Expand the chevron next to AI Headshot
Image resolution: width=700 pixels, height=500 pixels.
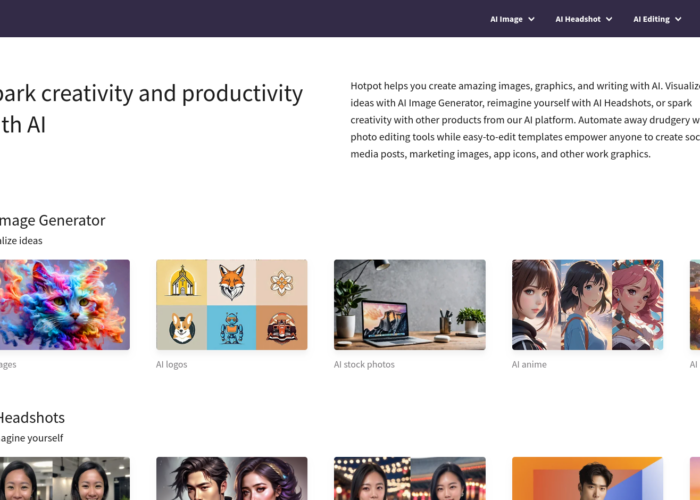click(x=609, y=19)
